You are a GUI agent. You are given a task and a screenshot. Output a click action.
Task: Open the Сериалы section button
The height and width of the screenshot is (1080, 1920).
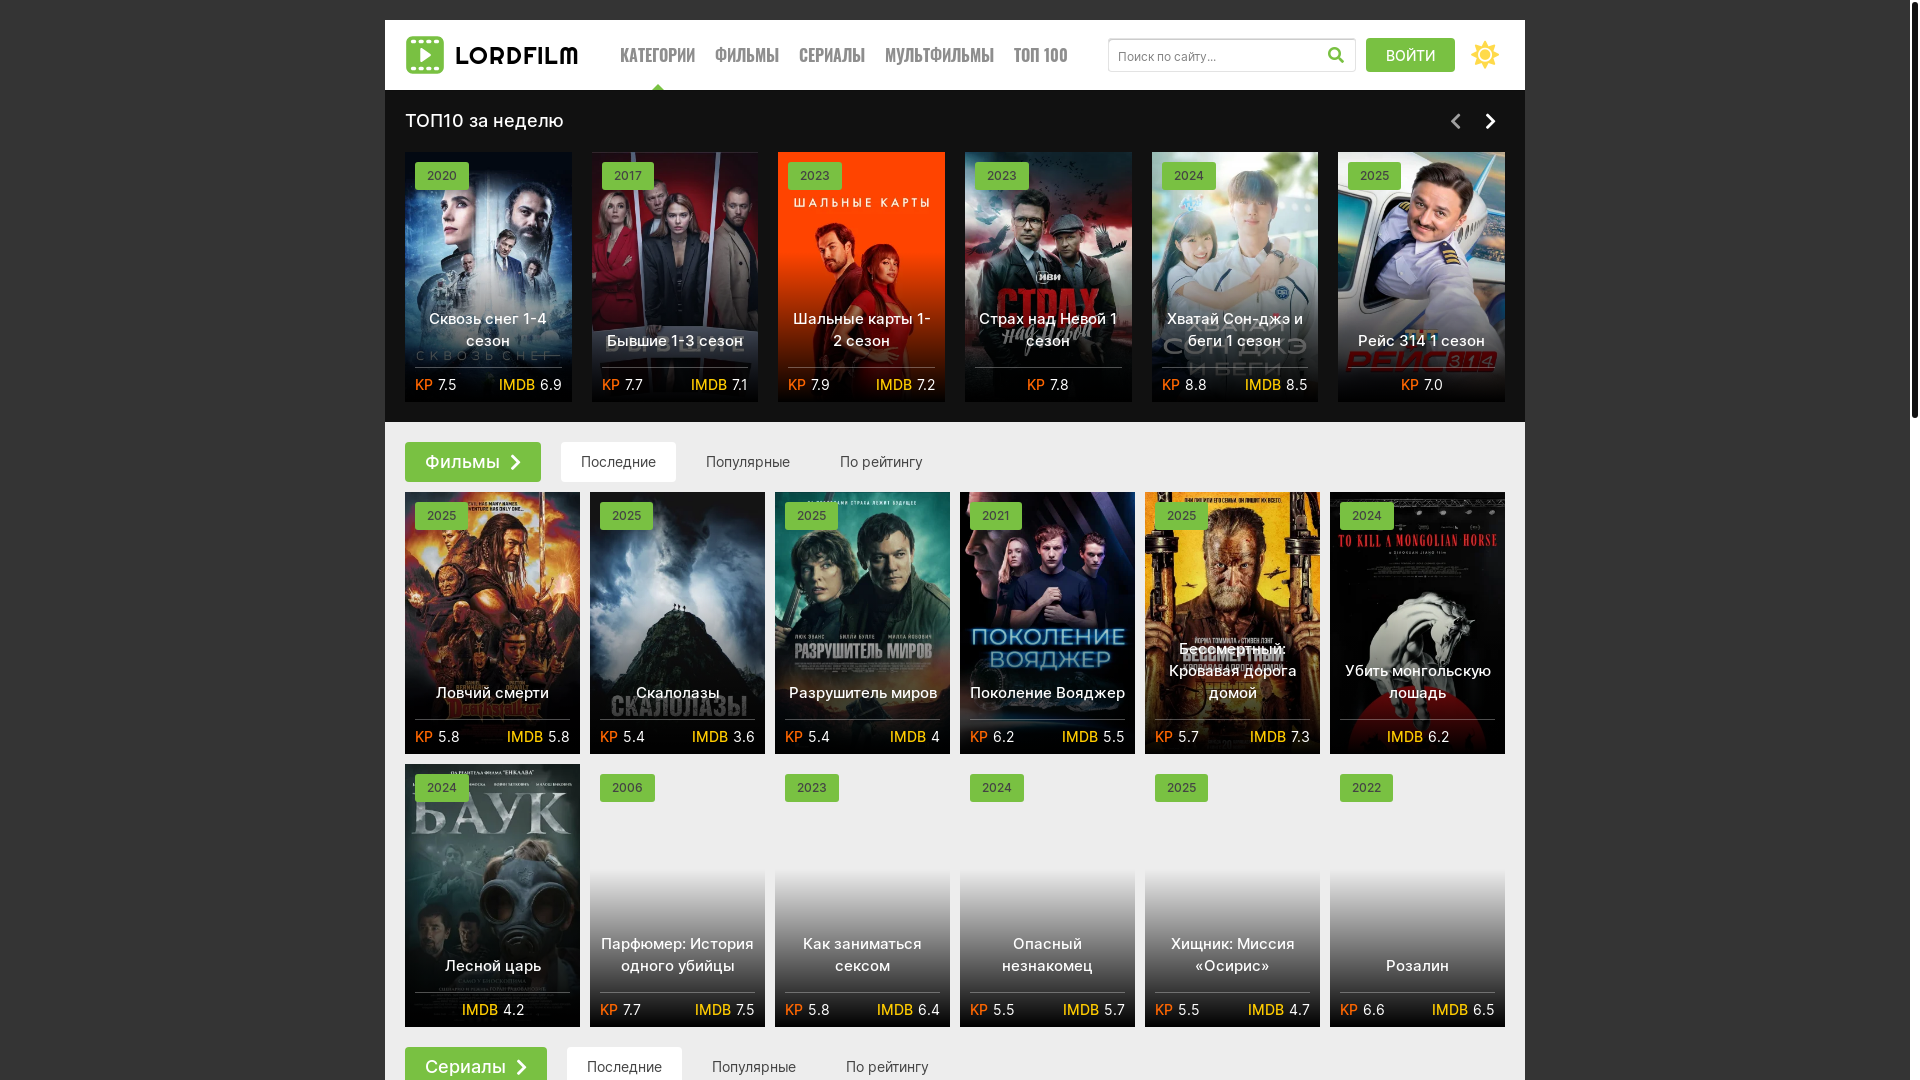[475, 1064]
